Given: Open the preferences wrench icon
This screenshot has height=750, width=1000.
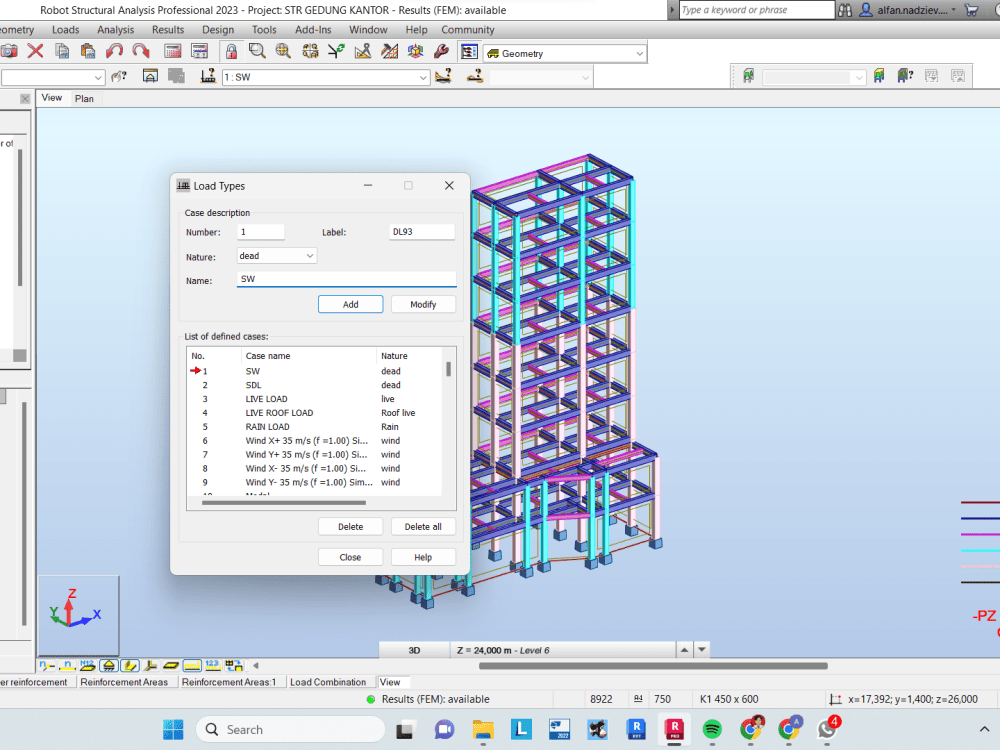Looking at the screenshot, I should point(442,51).
